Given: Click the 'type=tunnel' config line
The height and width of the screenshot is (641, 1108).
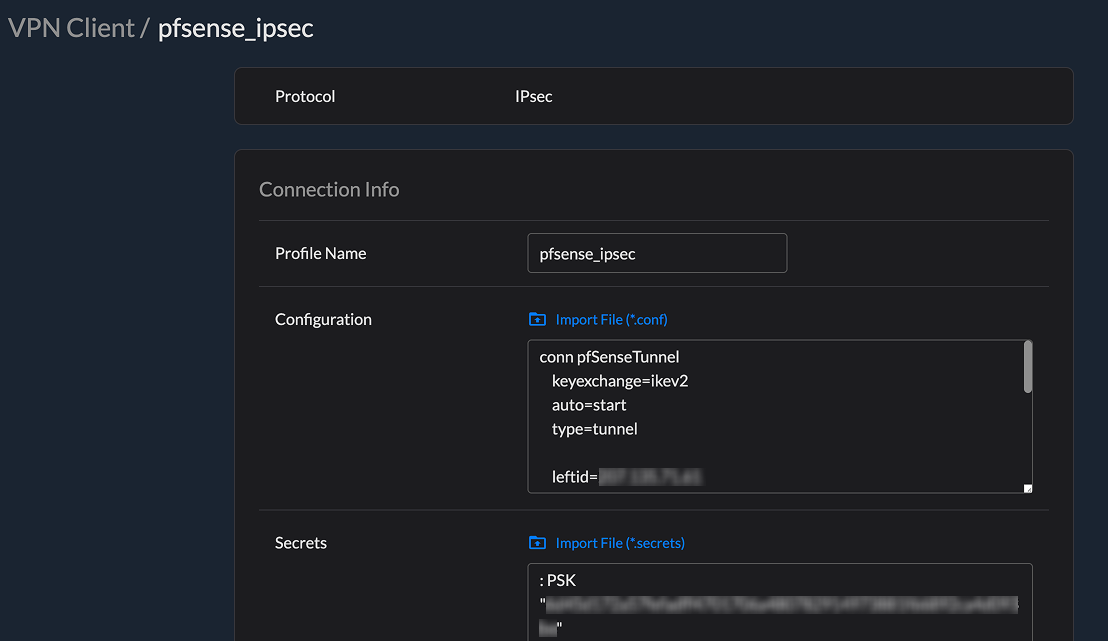Looking at the screenshot, I should pyautogui.click(x=594, y=429).
